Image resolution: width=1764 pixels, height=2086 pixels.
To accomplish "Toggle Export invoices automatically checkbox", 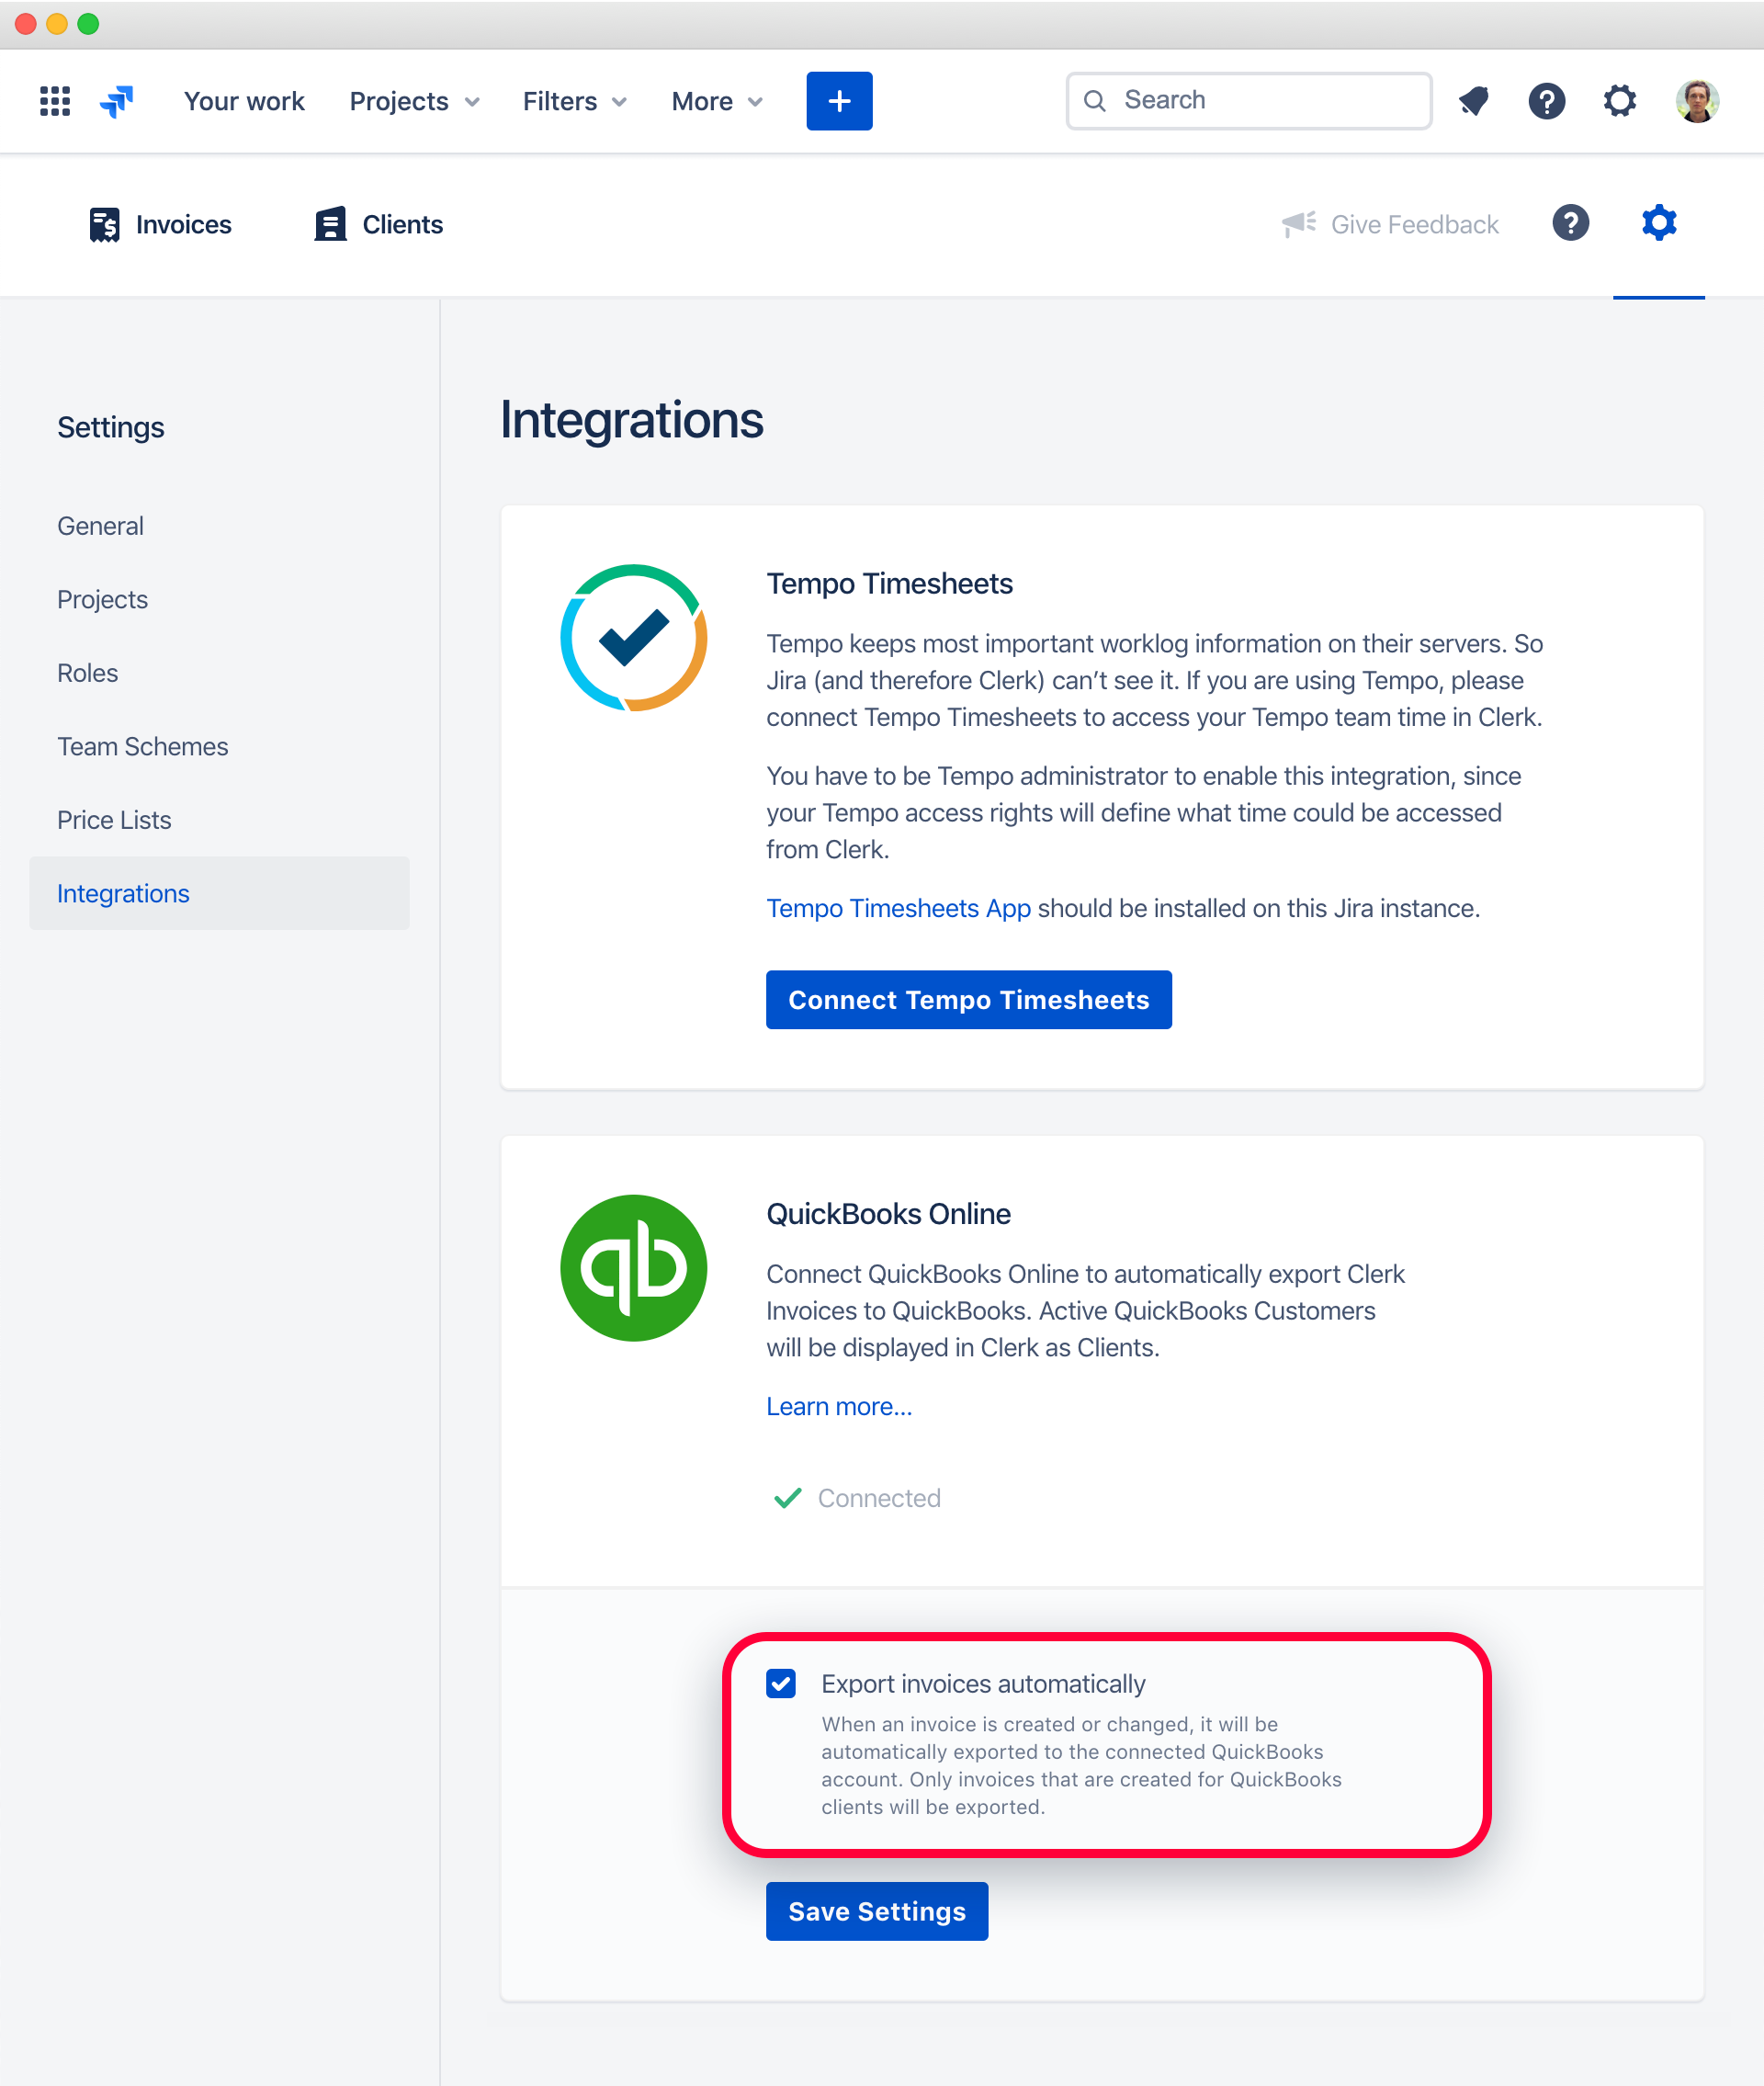I will click(x=781, y=1684).
